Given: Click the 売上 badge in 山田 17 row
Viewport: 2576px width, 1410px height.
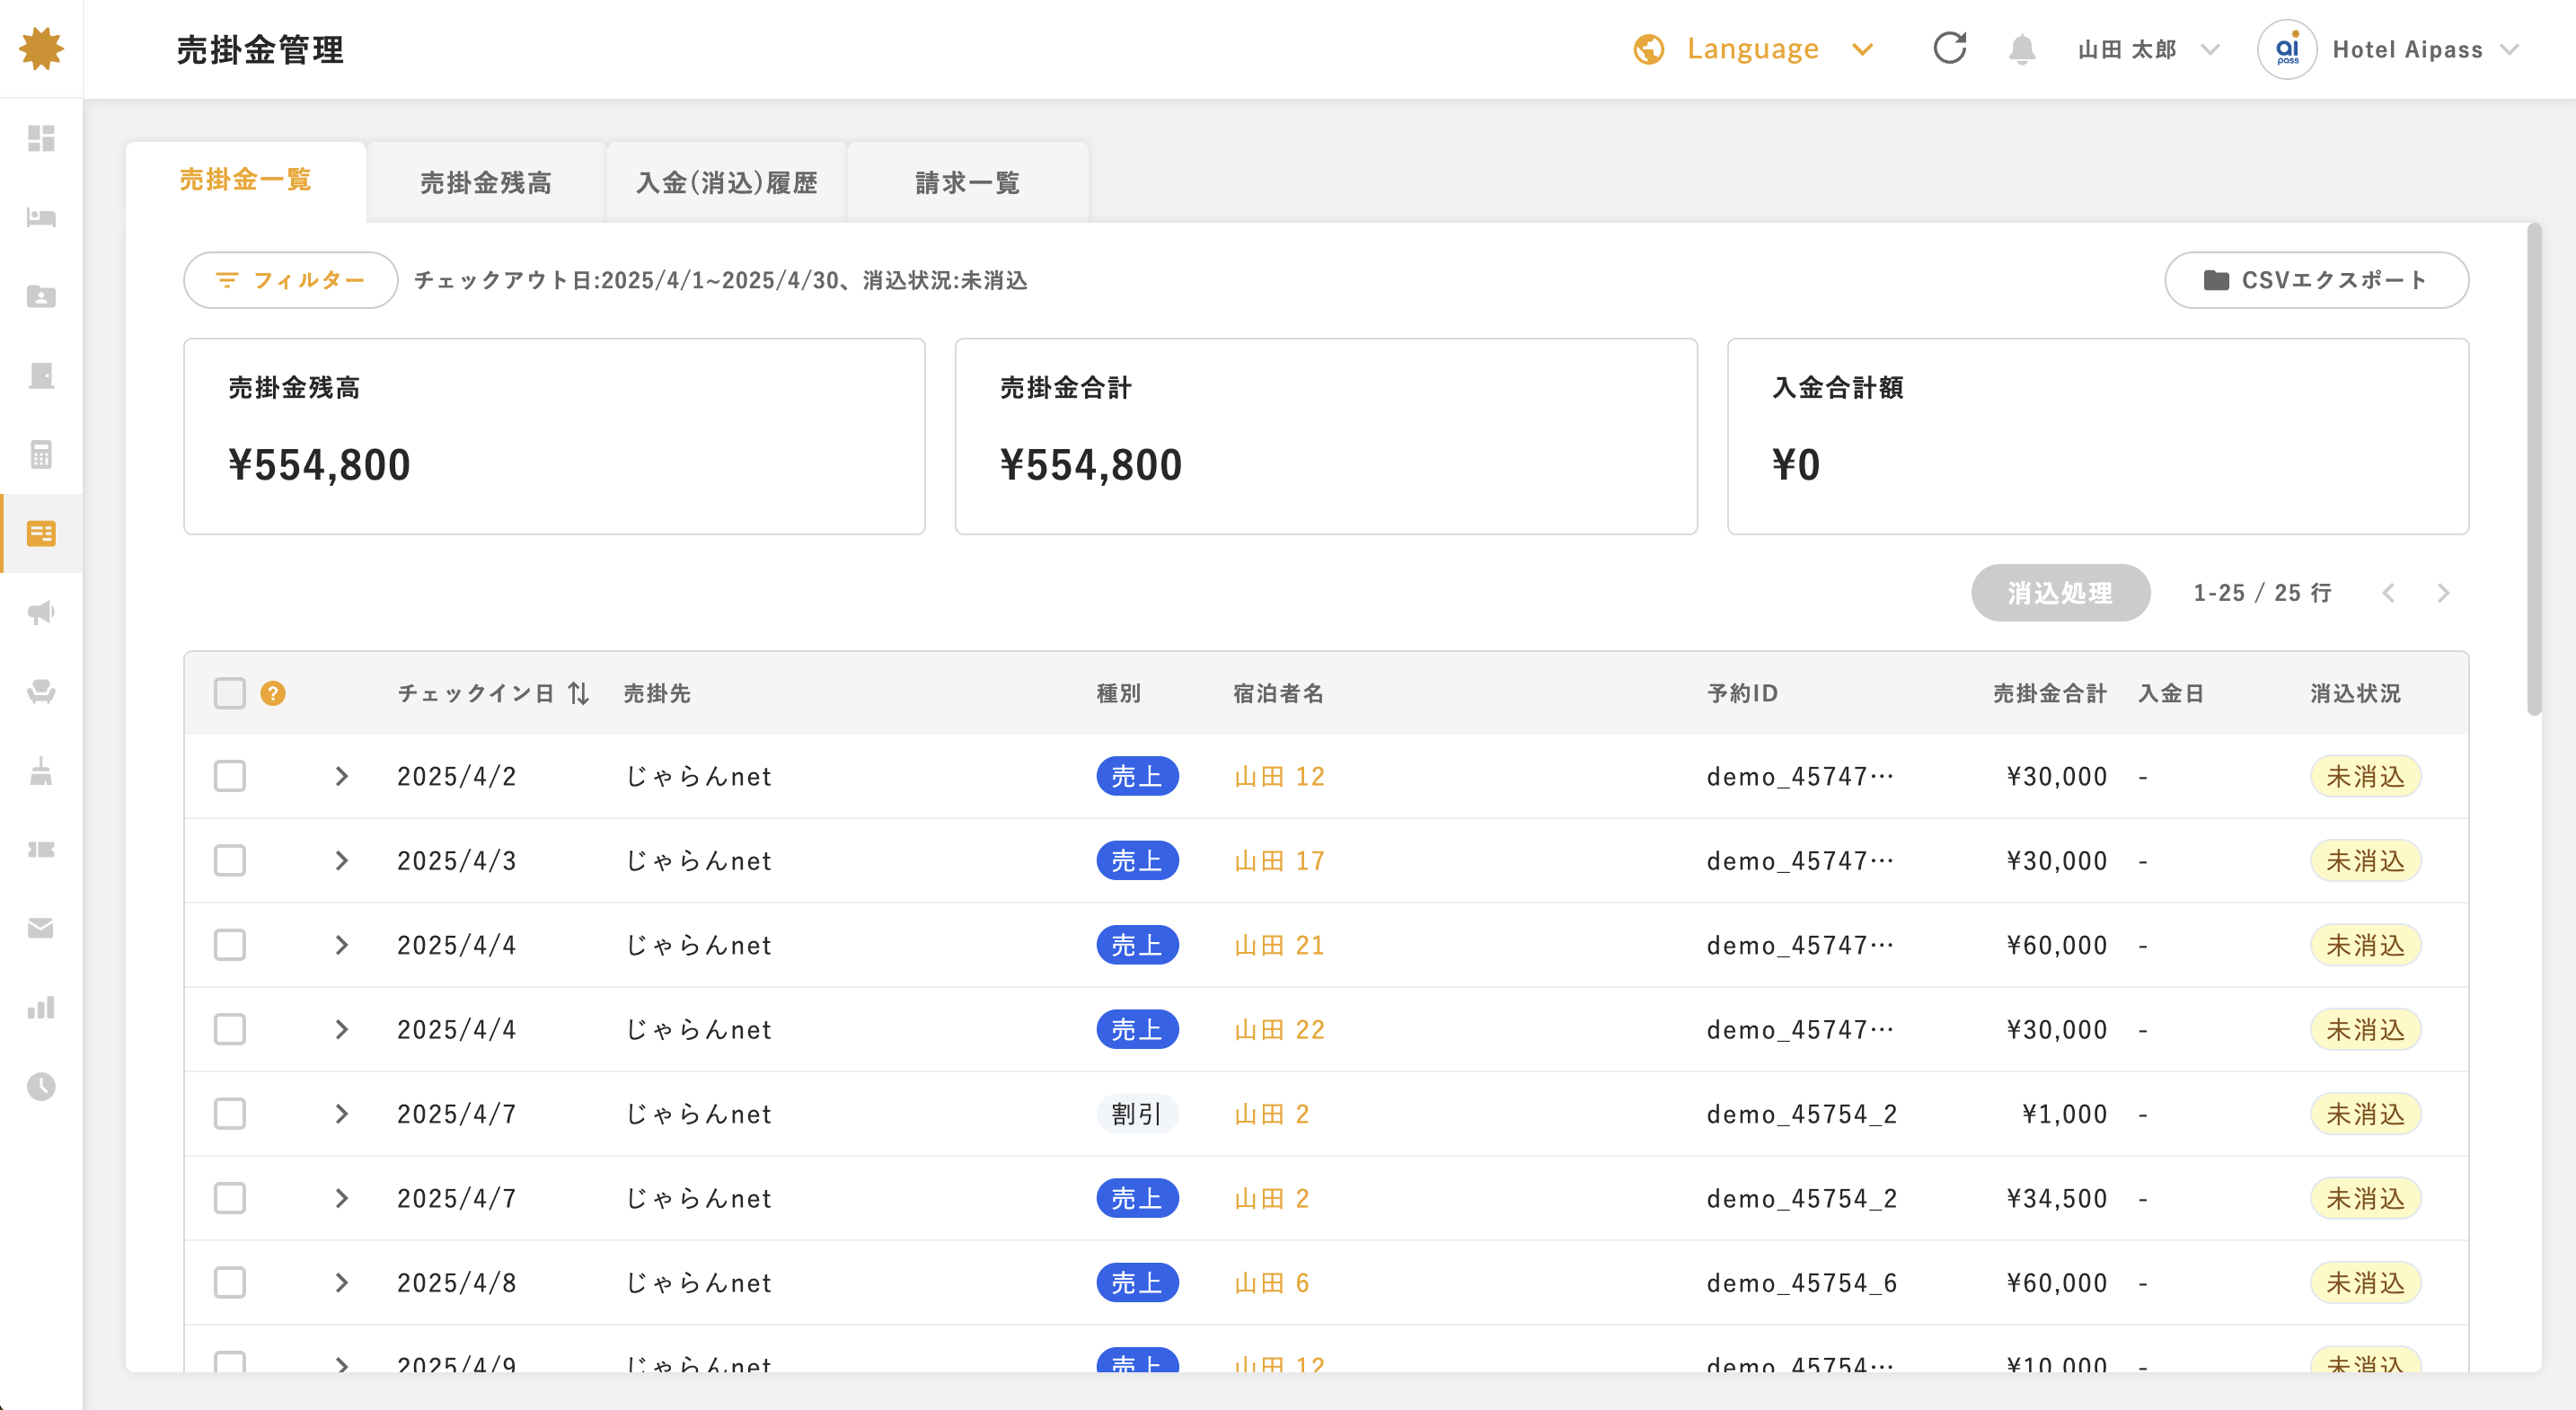Looking at the screenshot, I should (1137, 860).
